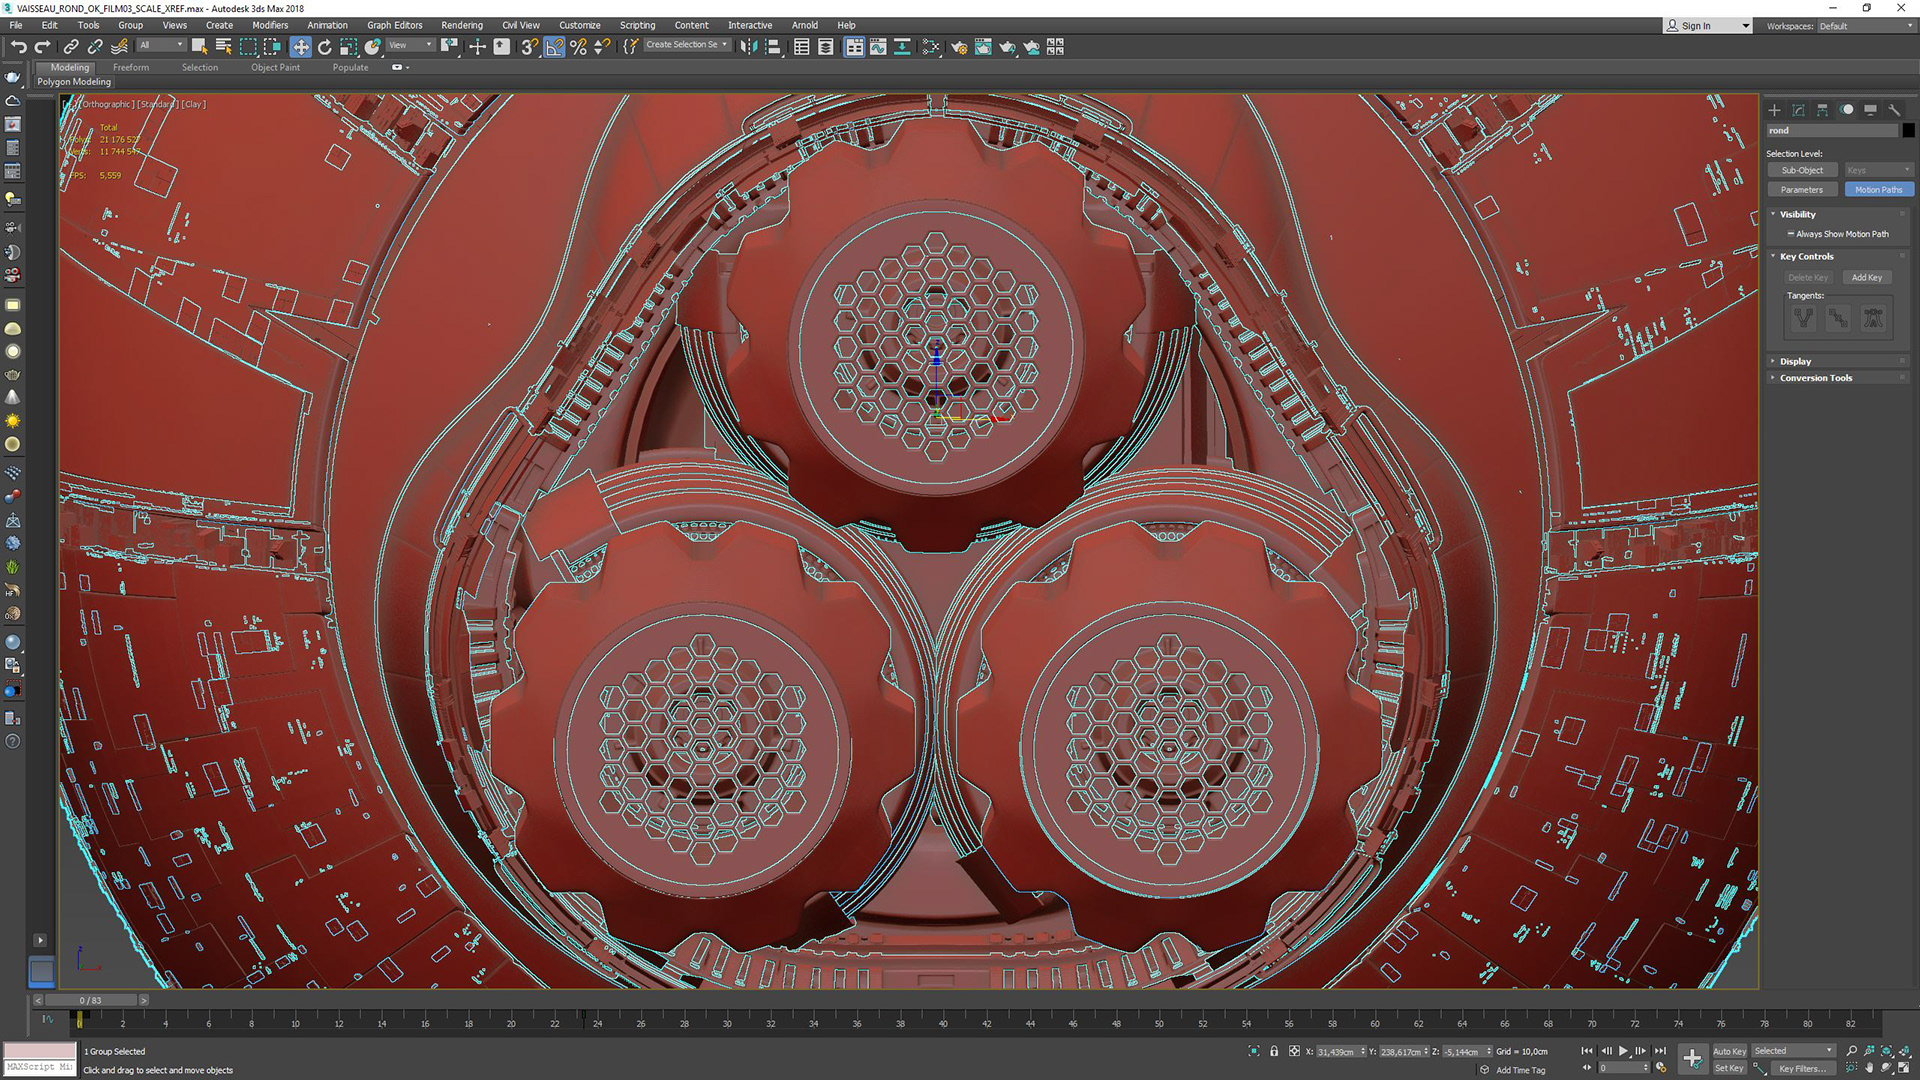This screenshot has width=1920, height=1080.
Task: Click the Sub-Object button
Action: coord(1802,170)
